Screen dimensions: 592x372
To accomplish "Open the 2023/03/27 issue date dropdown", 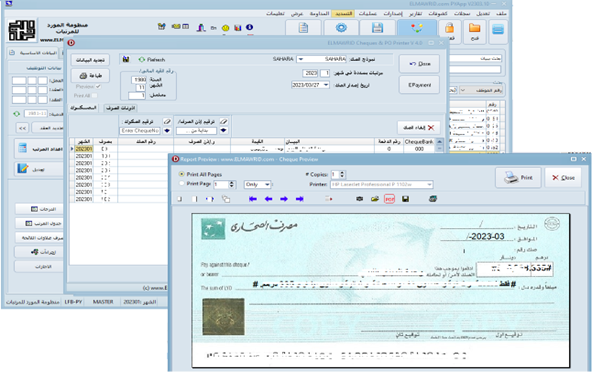I will tap(325, 85).
